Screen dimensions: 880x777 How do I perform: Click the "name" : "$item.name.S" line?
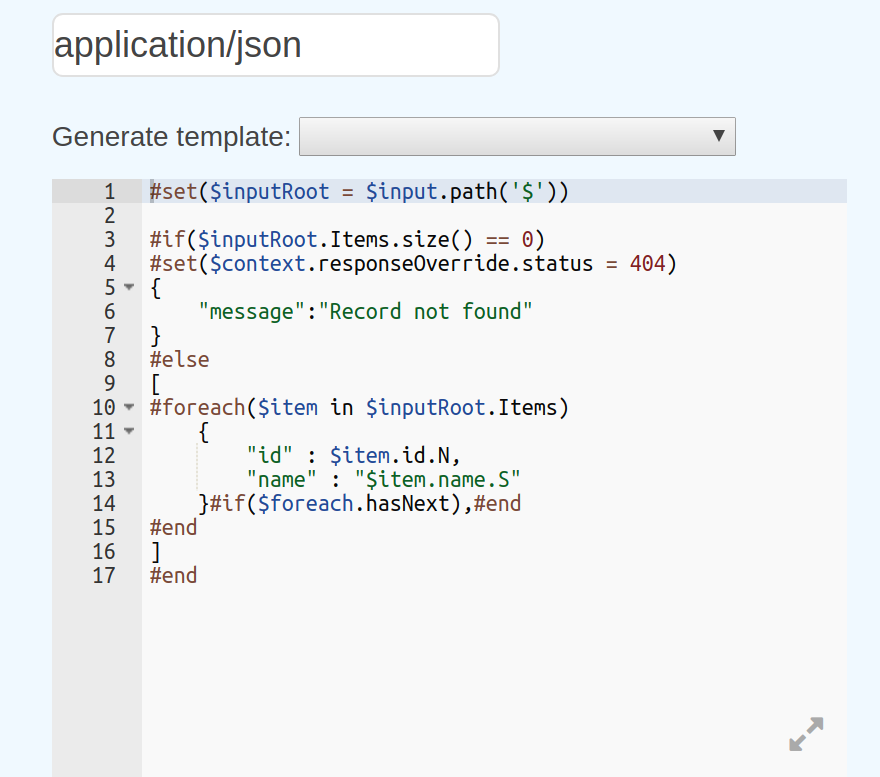383,479
